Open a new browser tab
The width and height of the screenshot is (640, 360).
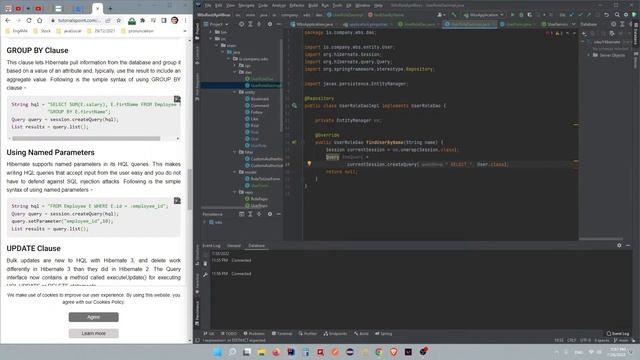click(110, 8)
